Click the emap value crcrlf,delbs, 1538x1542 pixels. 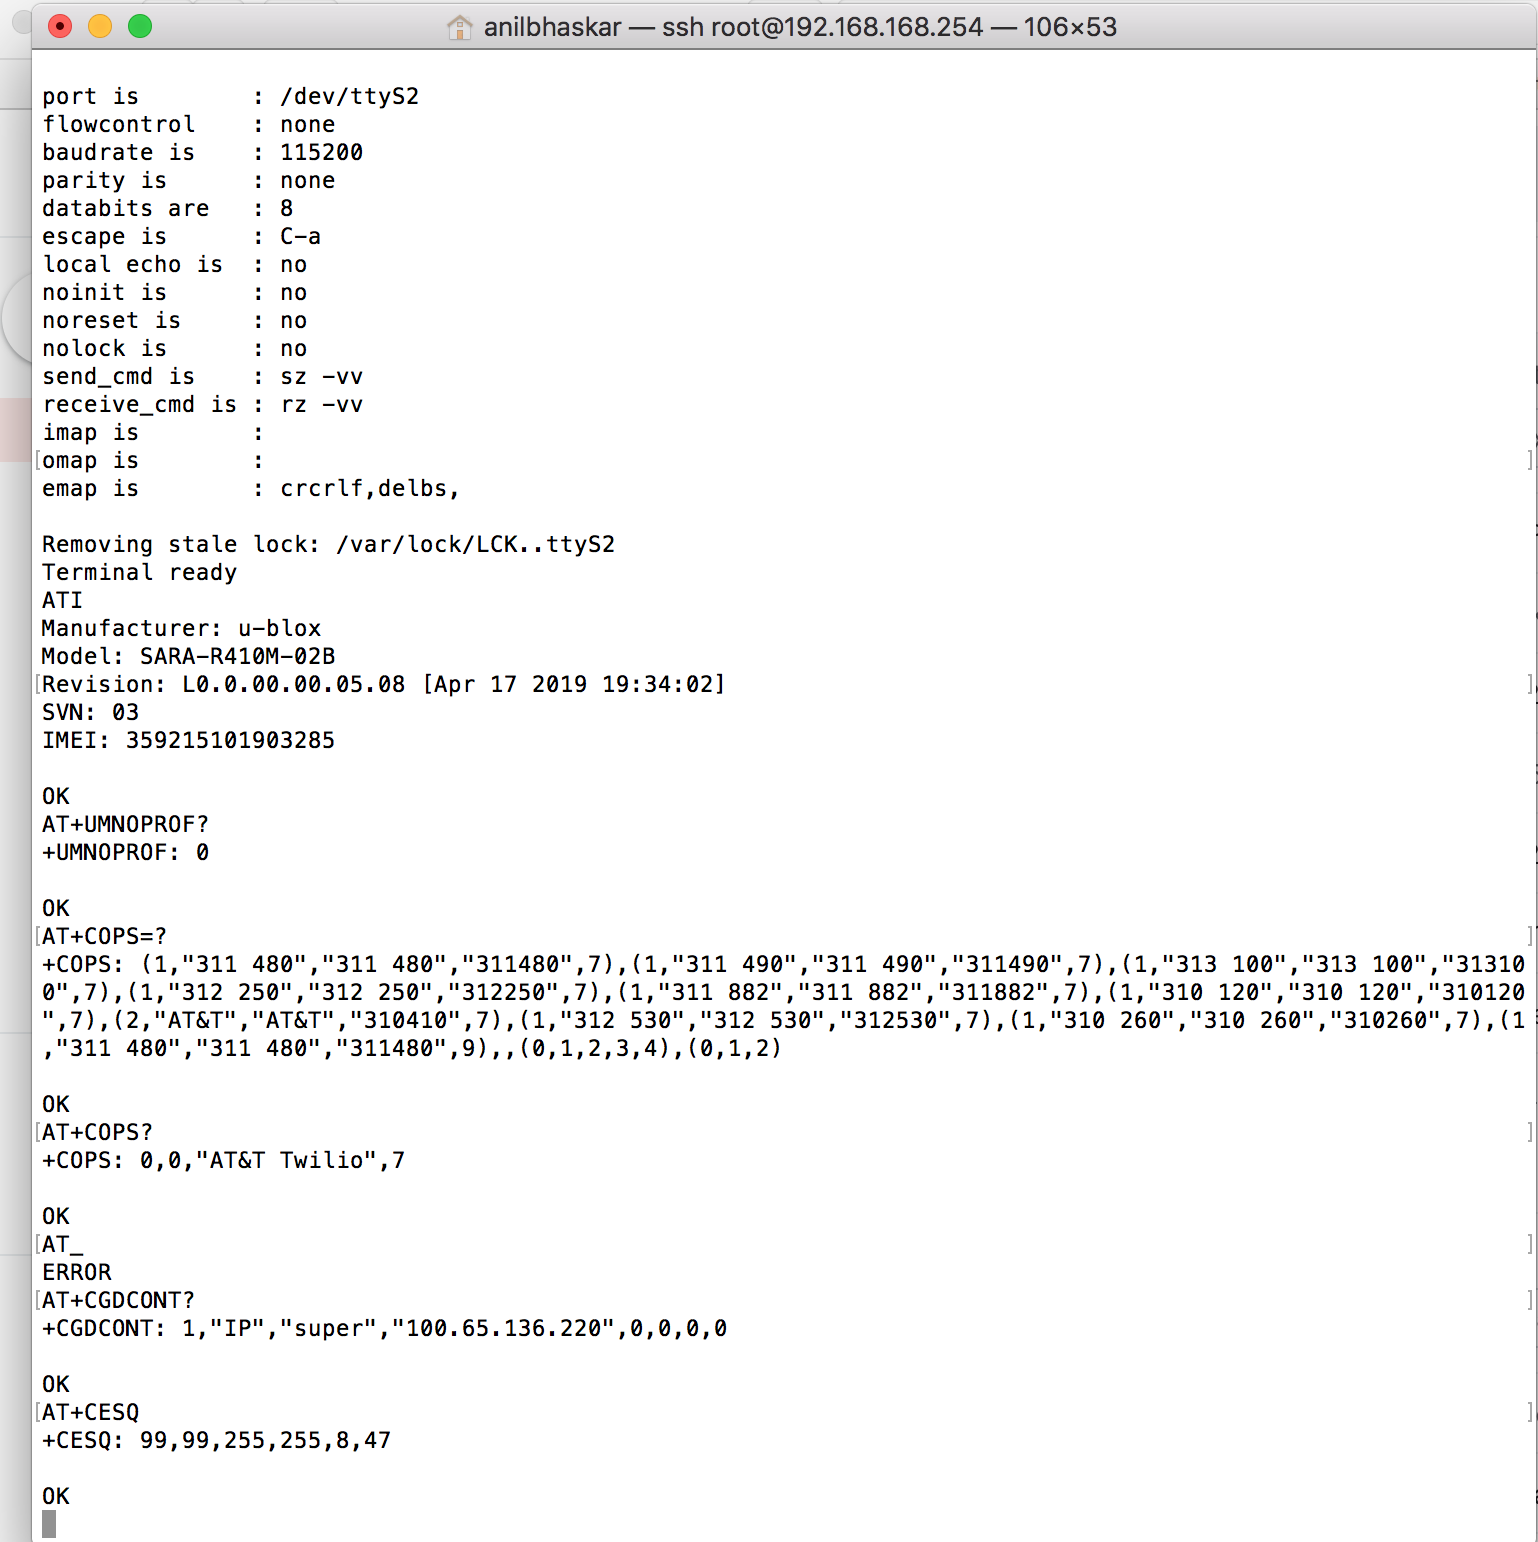[369, 488]
